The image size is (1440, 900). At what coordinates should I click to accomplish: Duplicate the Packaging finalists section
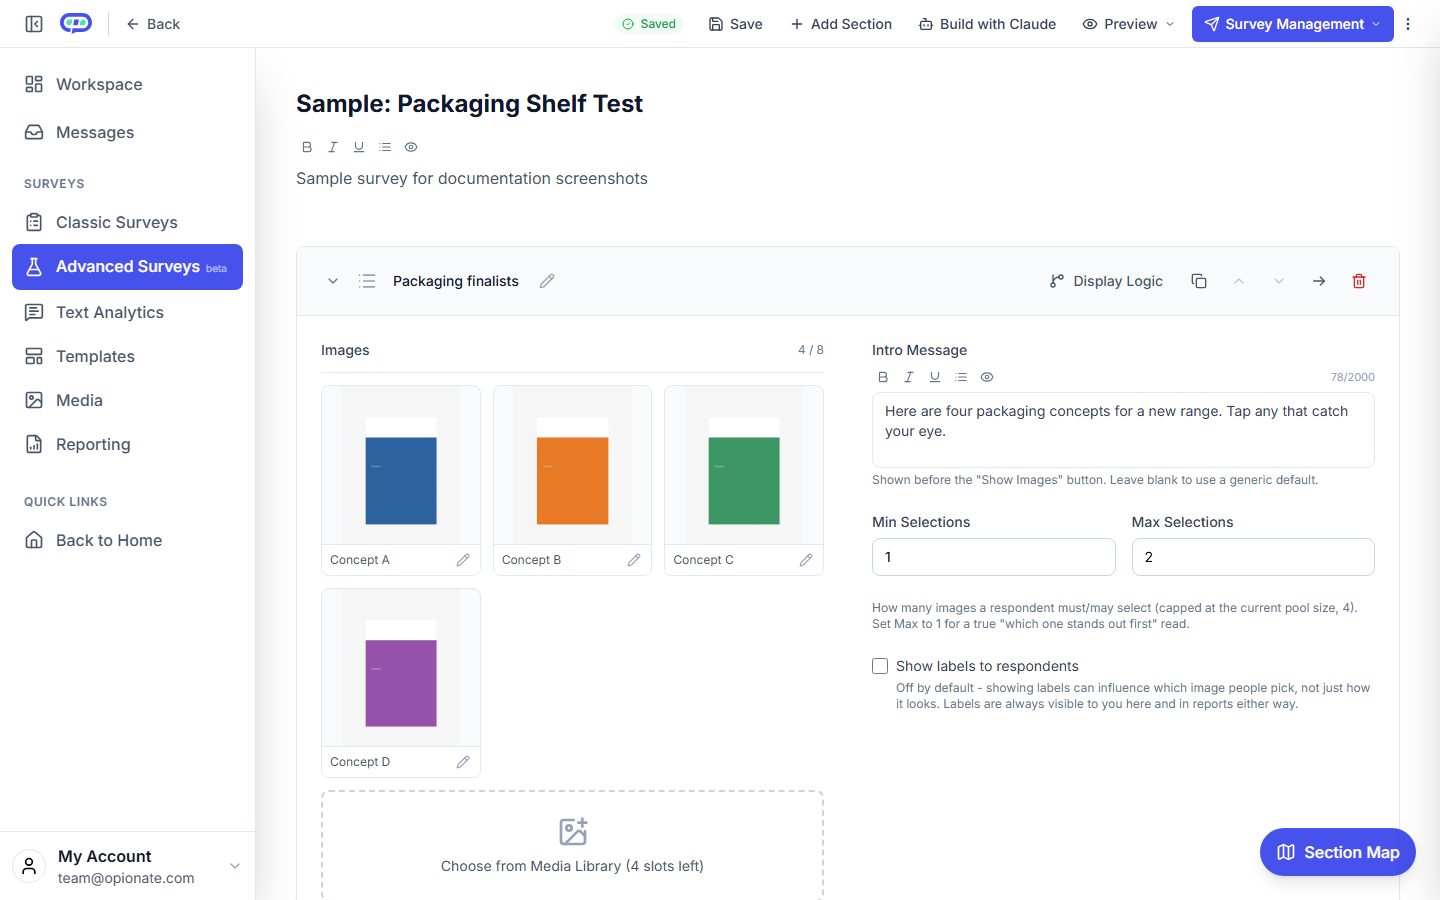click(x=1199, y=281)
